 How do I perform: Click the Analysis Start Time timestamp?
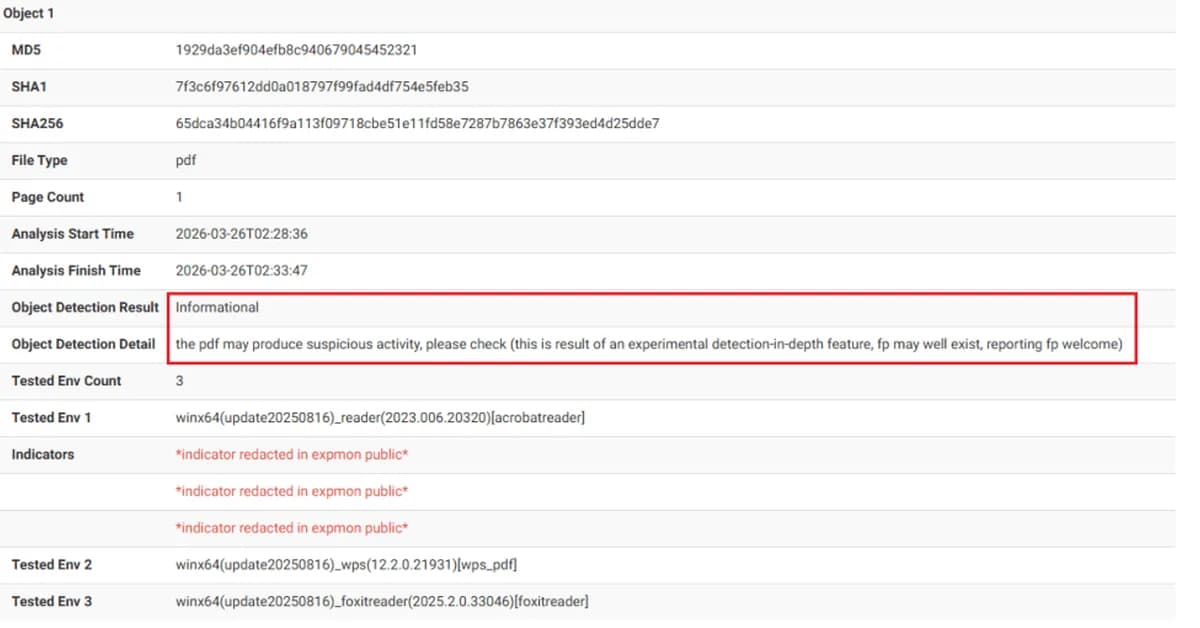(242, 234)
